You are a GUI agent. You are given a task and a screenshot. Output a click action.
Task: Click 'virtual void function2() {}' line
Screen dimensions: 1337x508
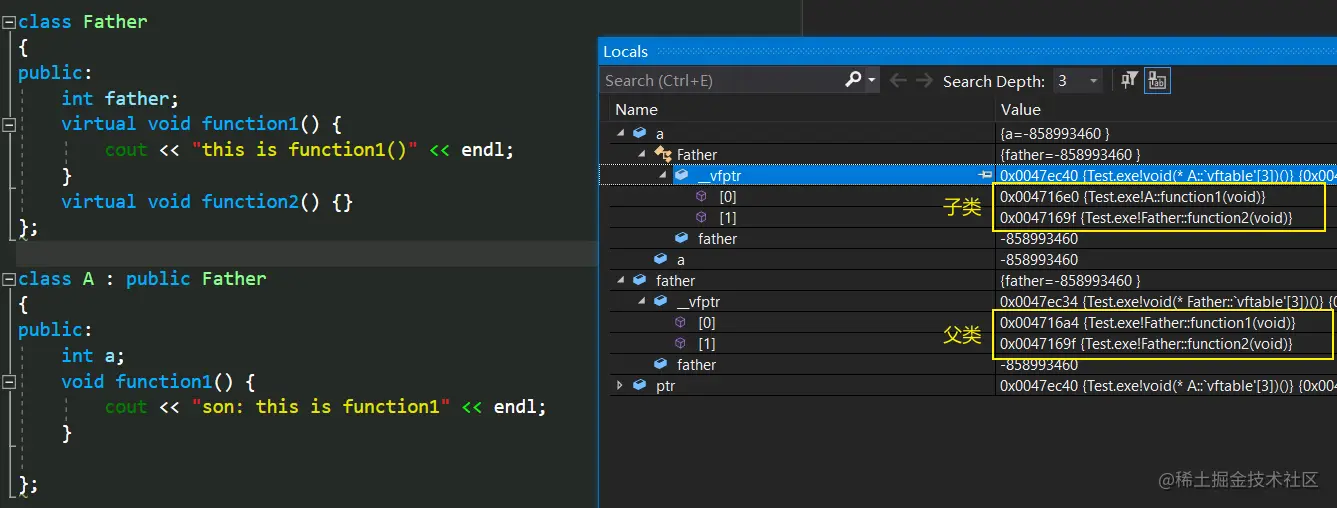coord(207,201)
